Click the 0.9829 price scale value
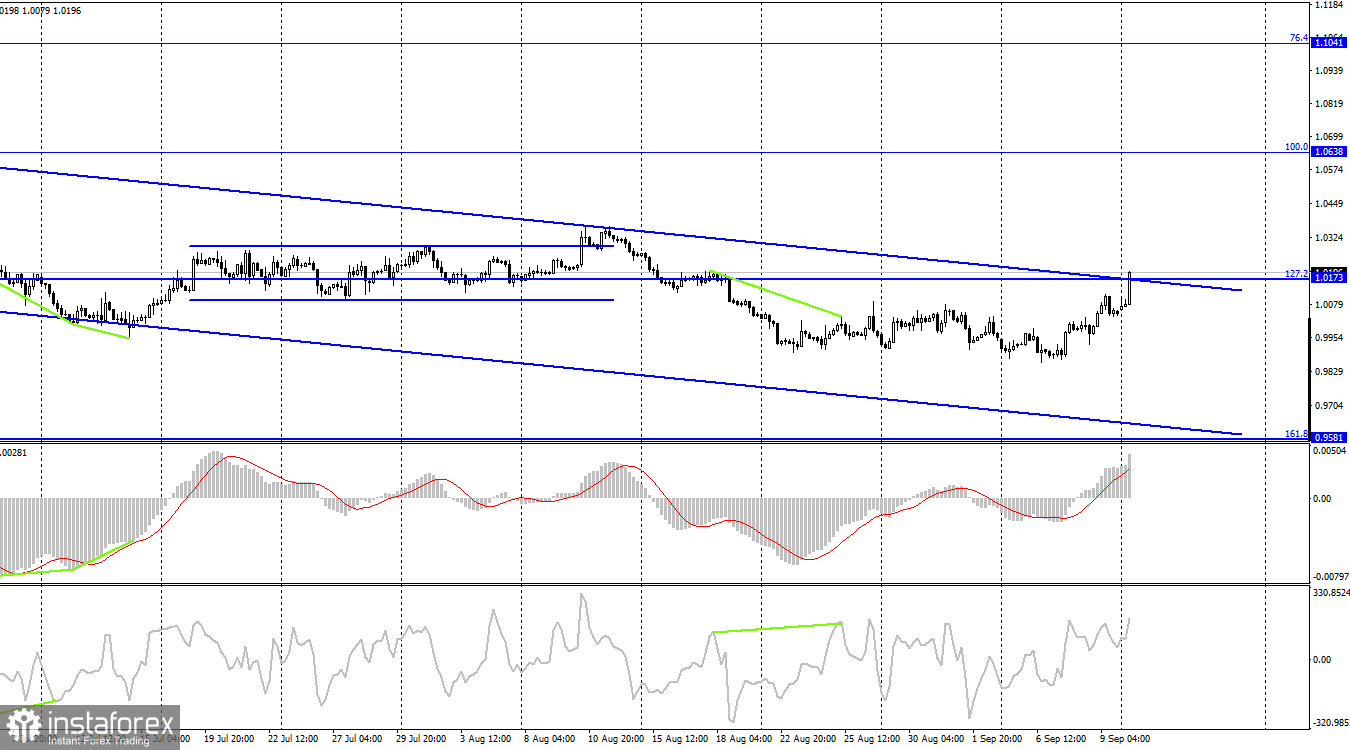 click(1330, 373)
